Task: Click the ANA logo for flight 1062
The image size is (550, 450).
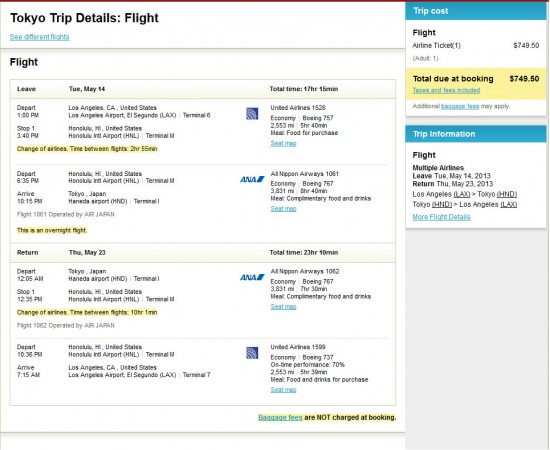Action: click(252, 277)
